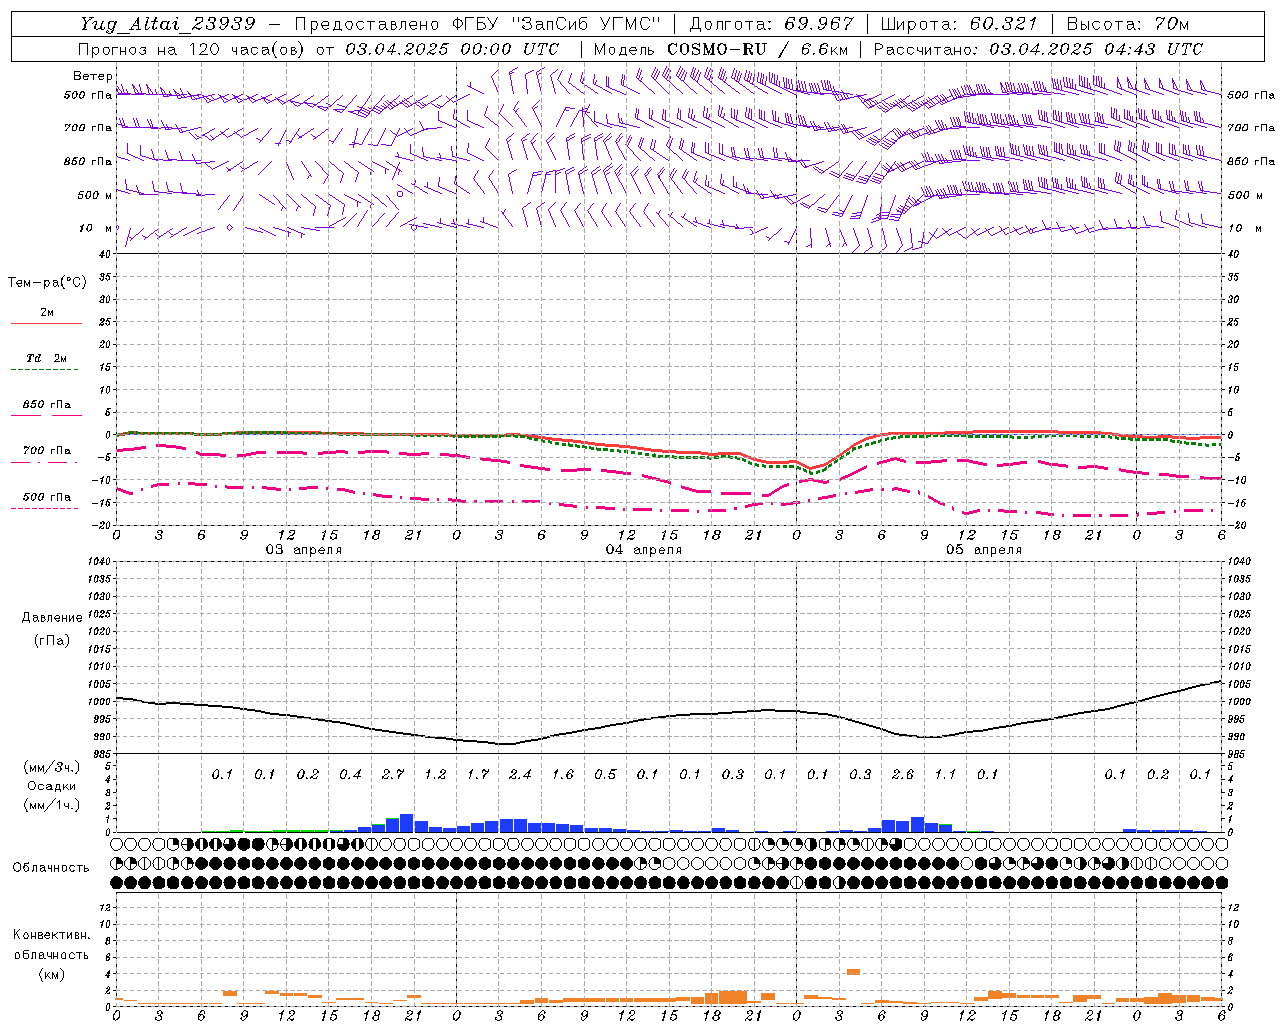Click the elevation text Высота: 70м
Image resolution: width=1280 pixels, height=1024 pixels.
(1128, 24)
